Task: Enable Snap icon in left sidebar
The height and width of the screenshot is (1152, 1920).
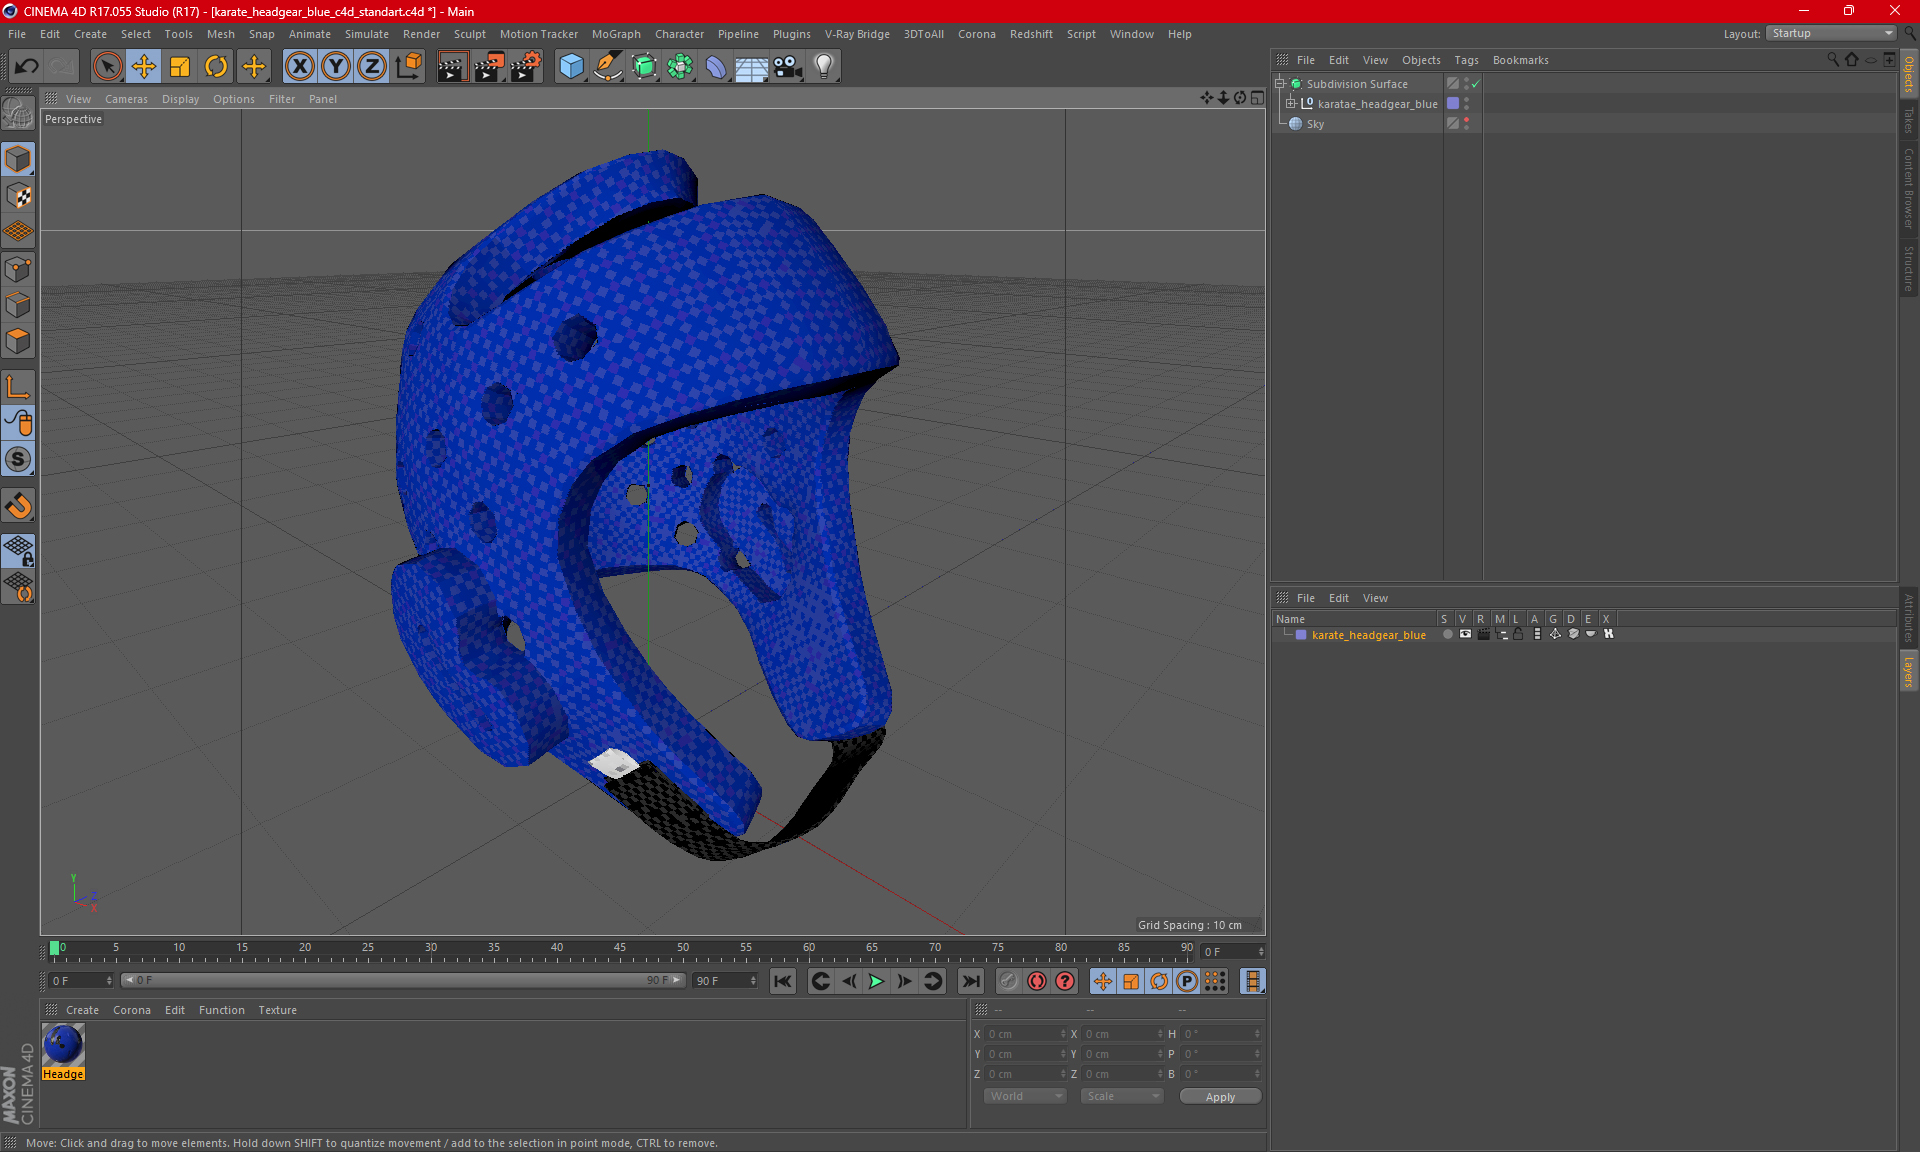Action: (18, 506)
